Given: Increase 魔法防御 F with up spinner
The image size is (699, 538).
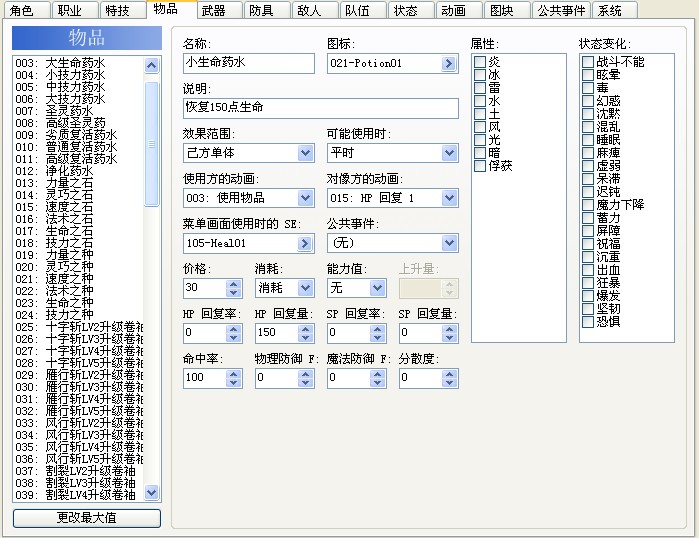Looking at the screenshot, I should point(378,374).
